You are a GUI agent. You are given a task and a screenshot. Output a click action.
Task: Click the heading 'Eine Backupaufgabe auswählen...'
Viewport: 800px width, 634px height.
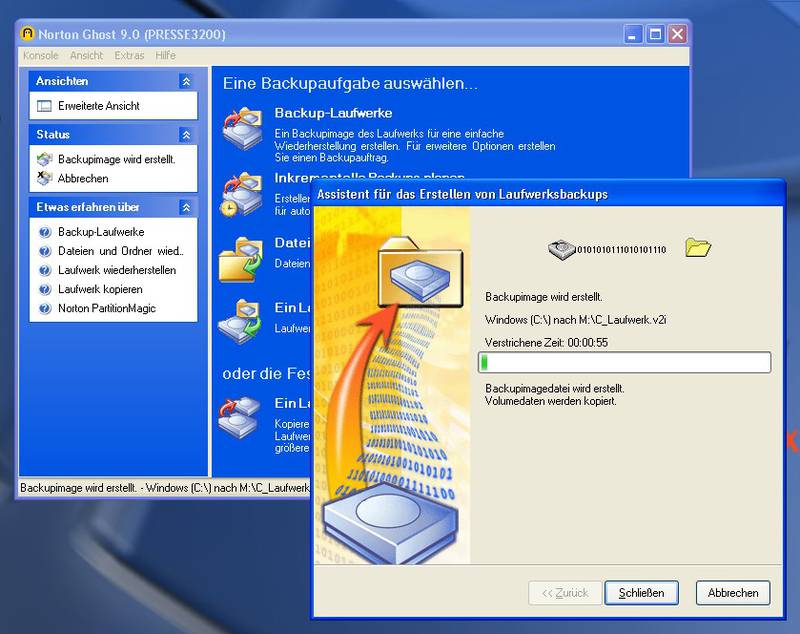[x=350, y=84]
